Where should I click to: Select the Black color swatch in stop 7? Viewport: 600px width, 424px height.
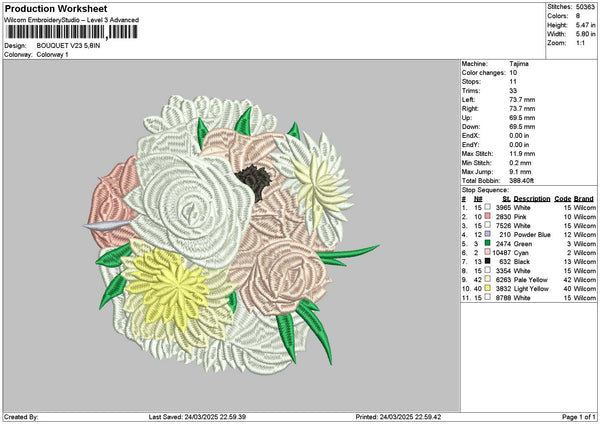(488, 261)
